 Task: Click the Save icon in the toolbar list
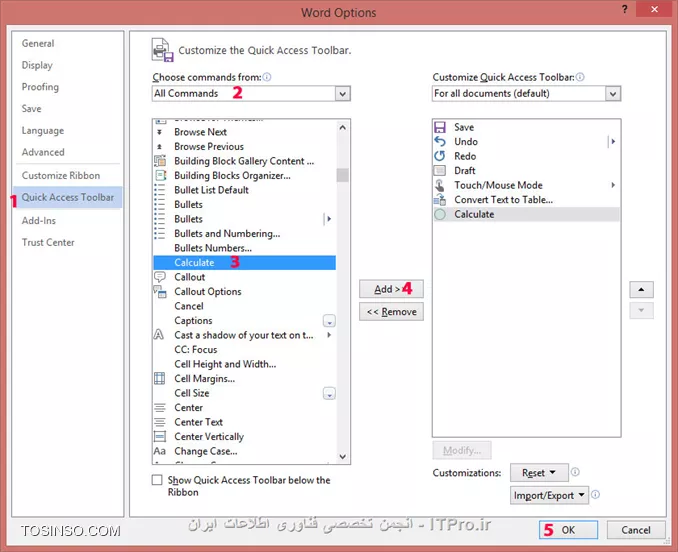(440, 127)
